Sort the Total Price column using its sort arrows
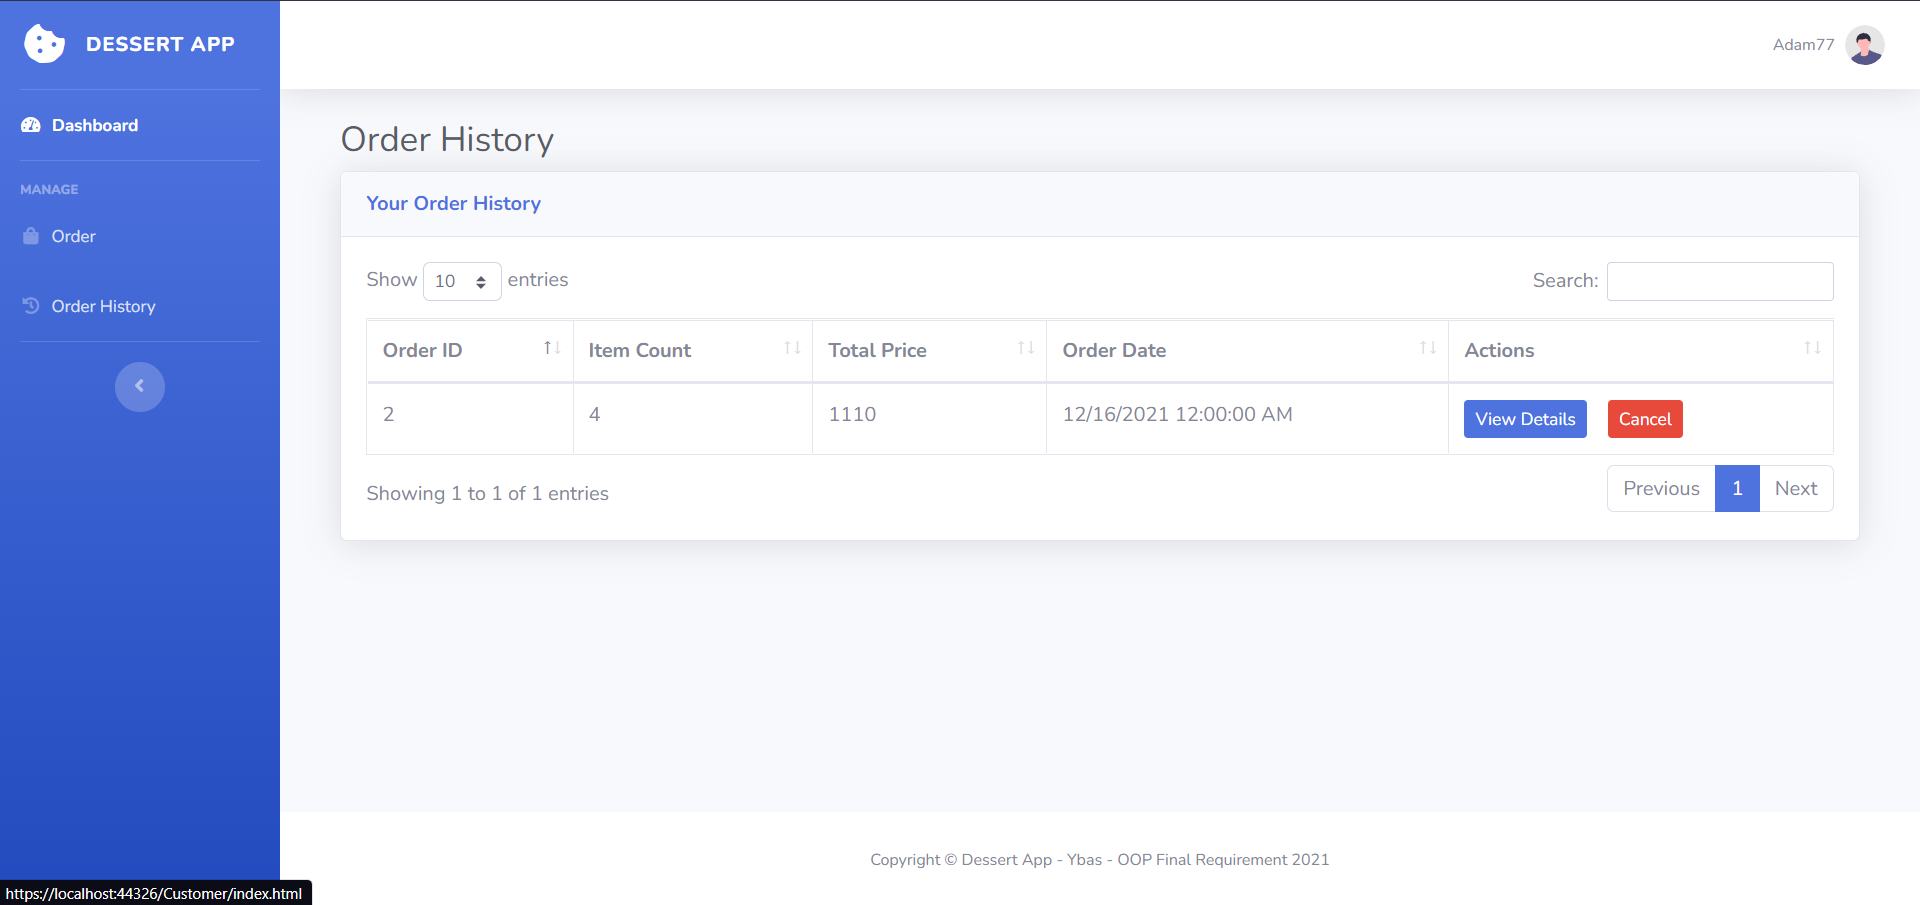The height and width of the screenshot is (905, 1920). pyautogui.click(x=1026, y=348)
